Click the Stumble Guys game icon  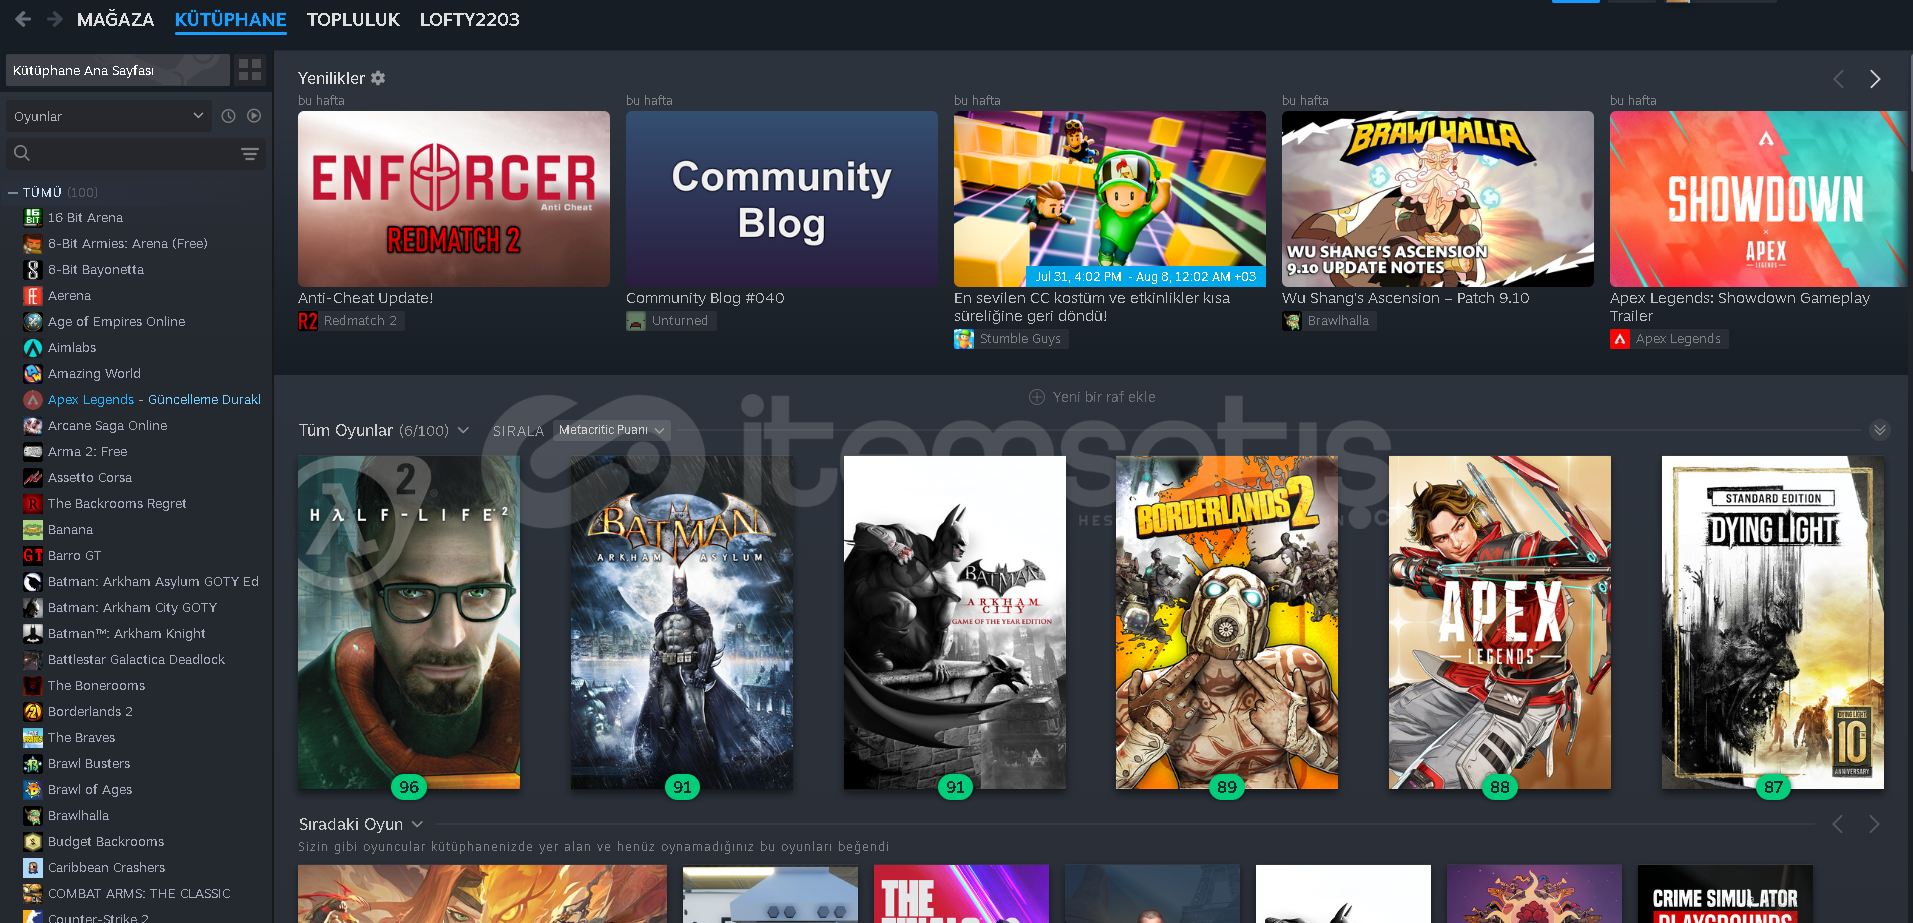coord(964,339)
